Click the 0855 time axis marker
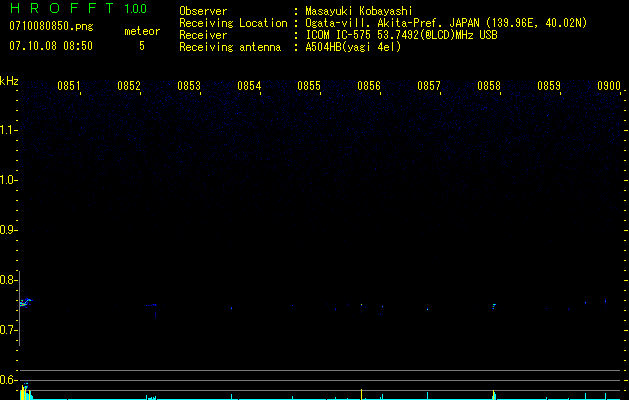 309,86
